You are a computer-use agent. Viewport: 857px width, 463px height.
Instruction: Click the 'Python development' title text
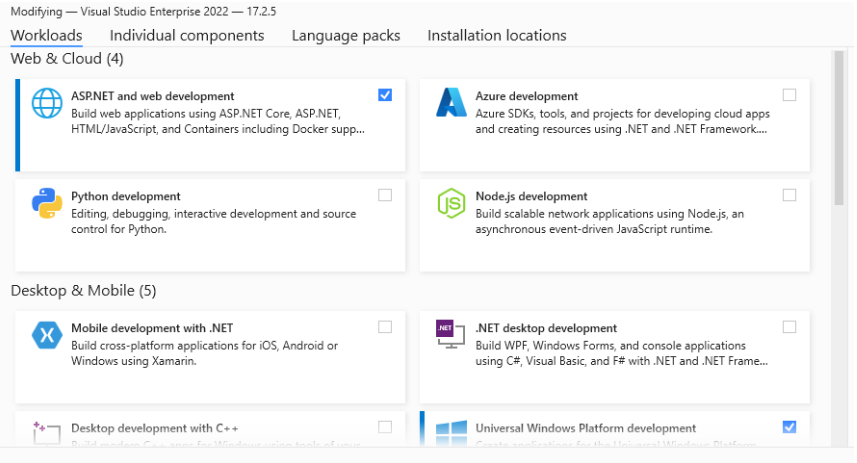tap(126, 196)
